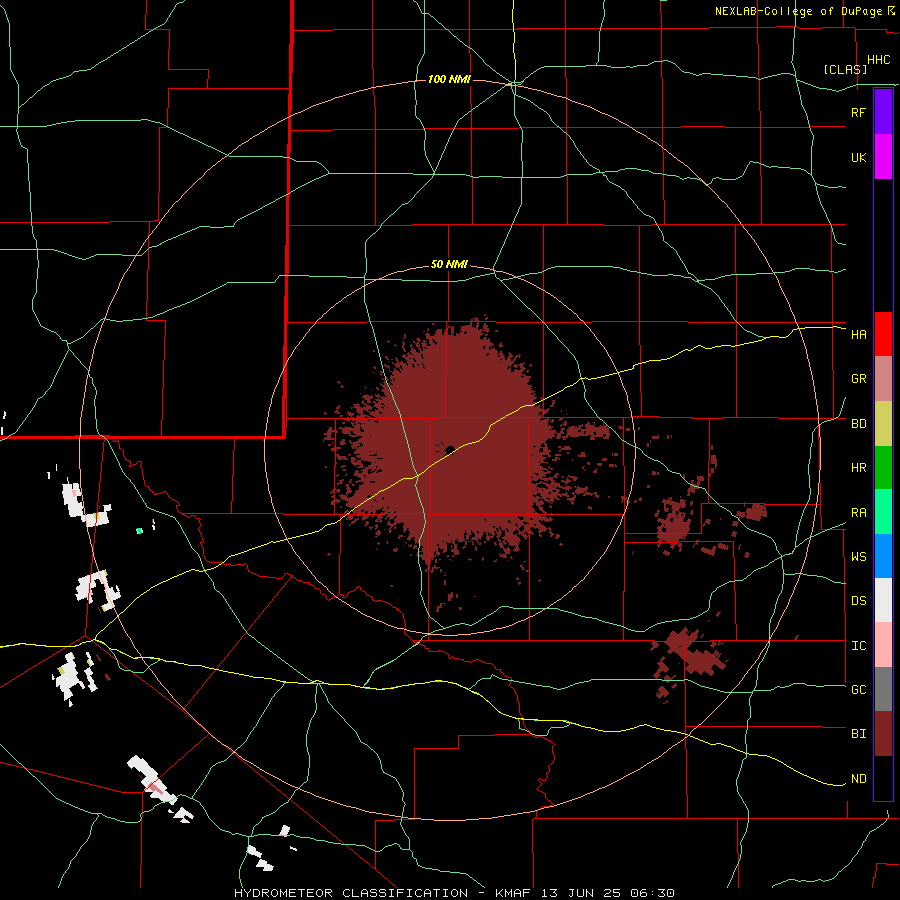This screenshot has width=900, height=900.
Task: Click the IC light pink legend swatch
Action: pyautogui.click(x=883, y=645)
